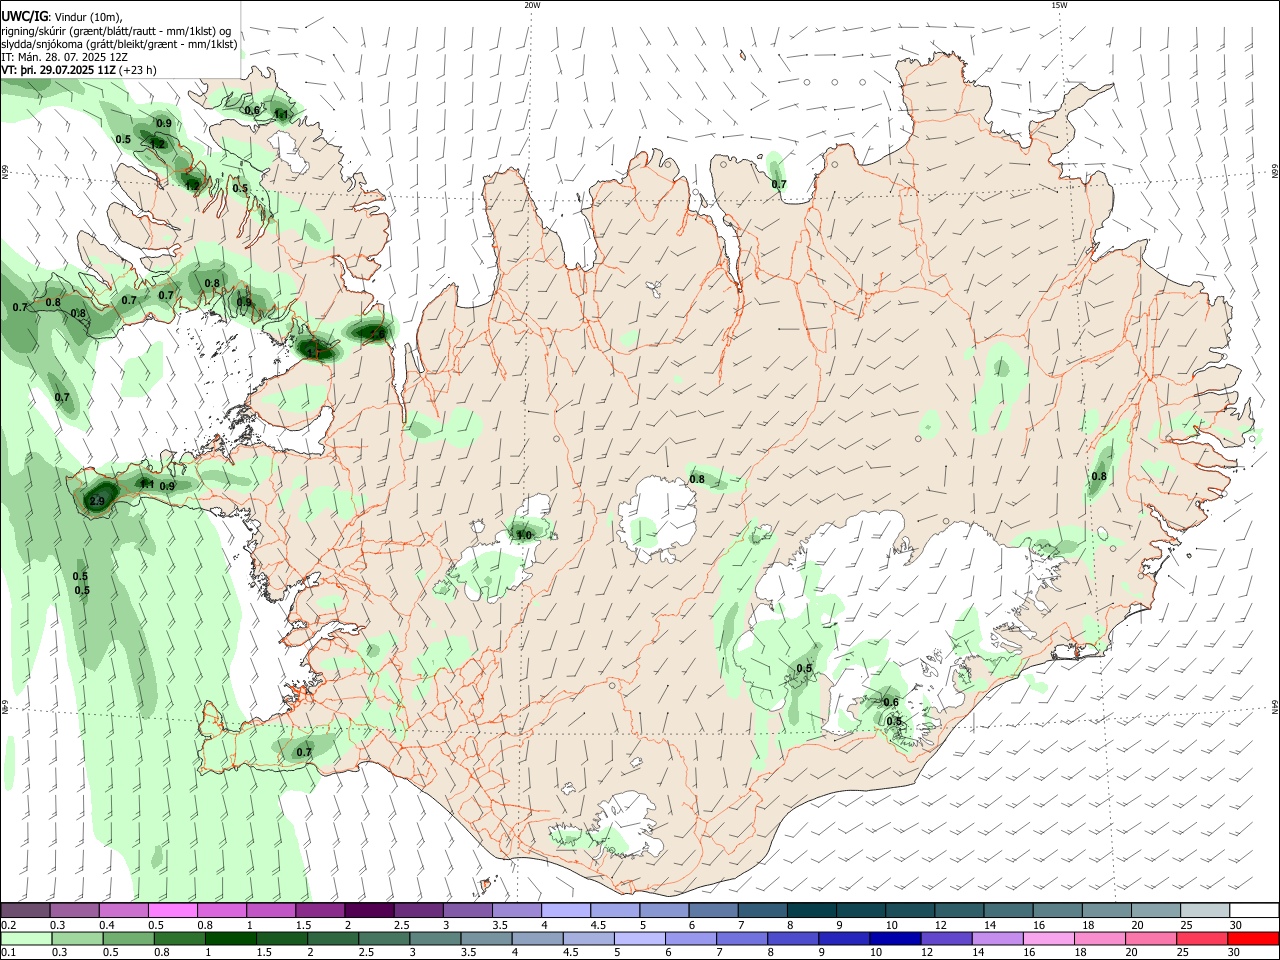Screen dimensions: 1280x960
Task: Click the "VT: þri. 29.07.2025 11Z (+23 h)" line
Action: [79, 70]
